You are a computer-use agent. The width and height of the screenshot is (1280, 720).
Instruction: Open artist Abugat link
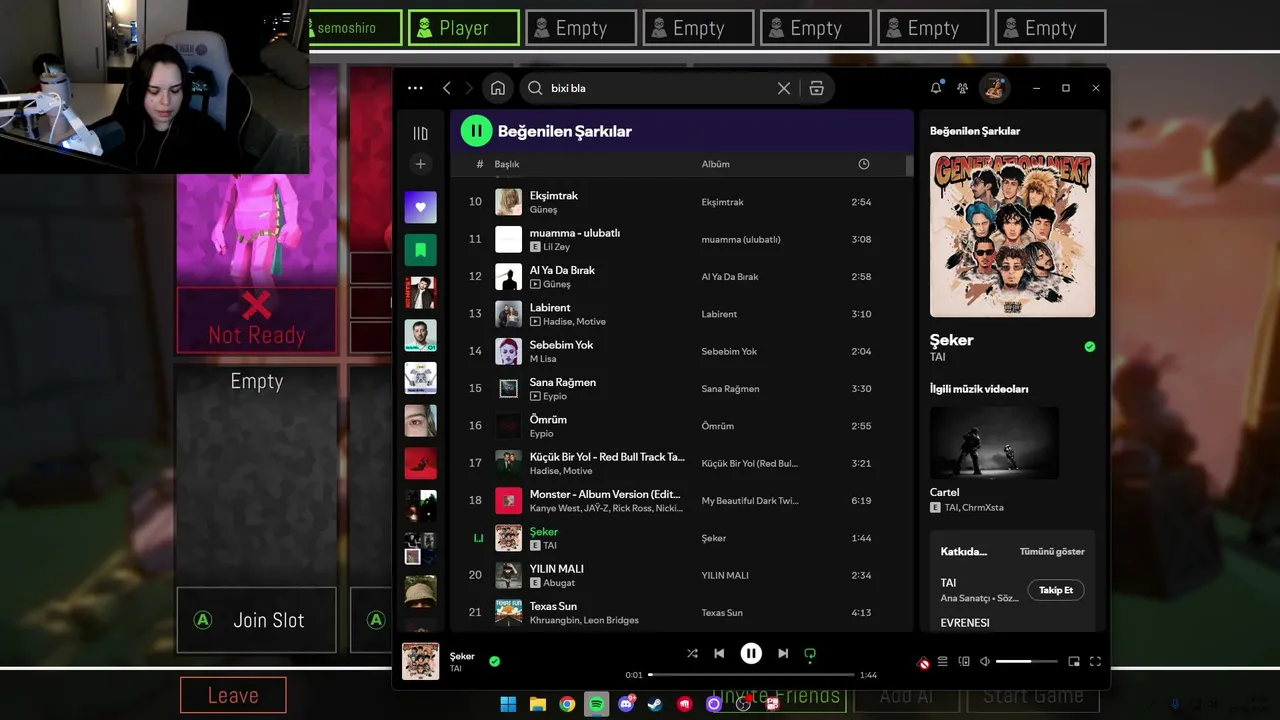tap(559, 583)
